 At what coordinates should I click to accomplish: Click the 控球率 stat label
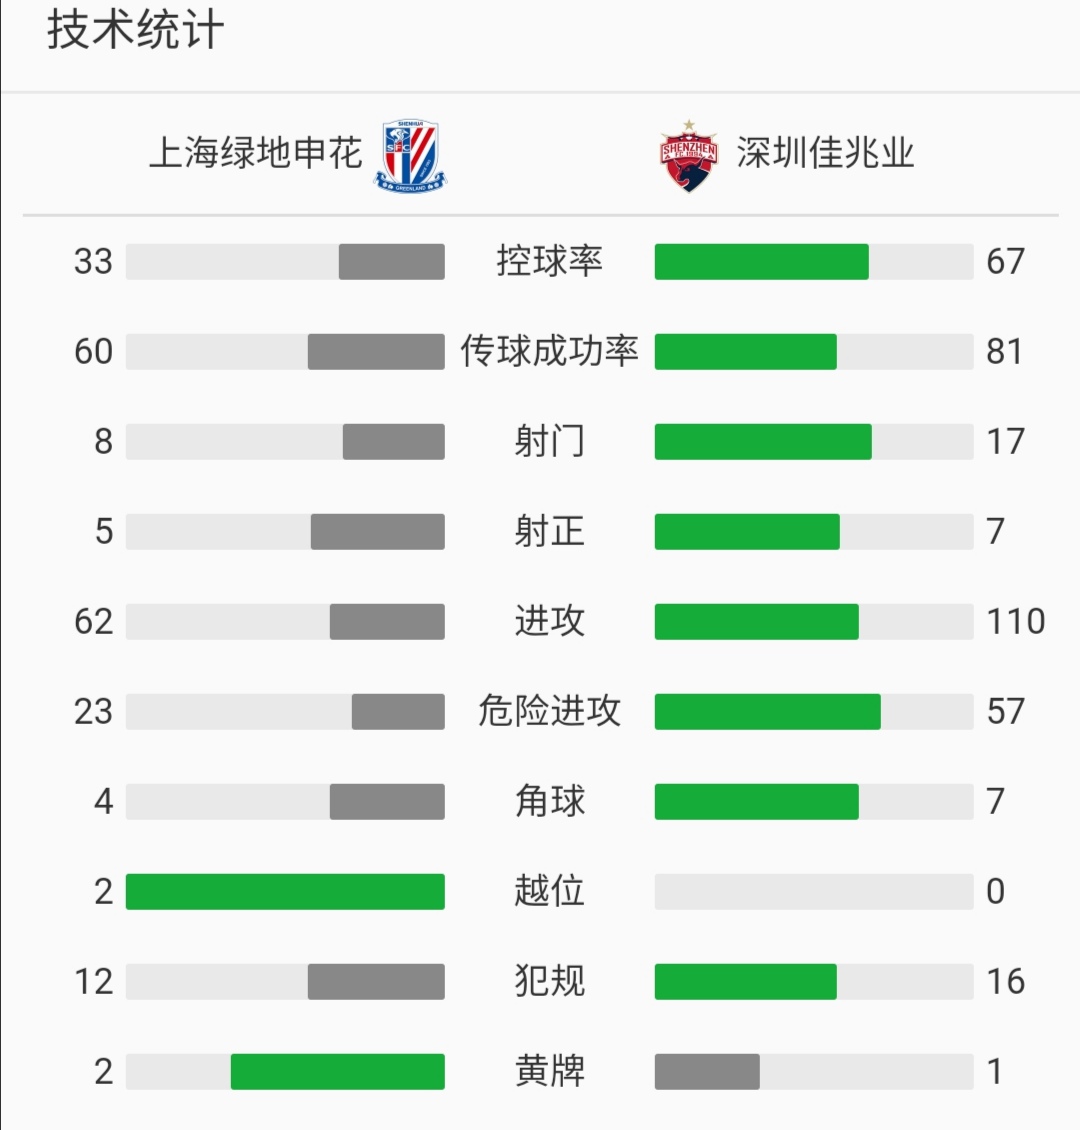tap(549, 261)
